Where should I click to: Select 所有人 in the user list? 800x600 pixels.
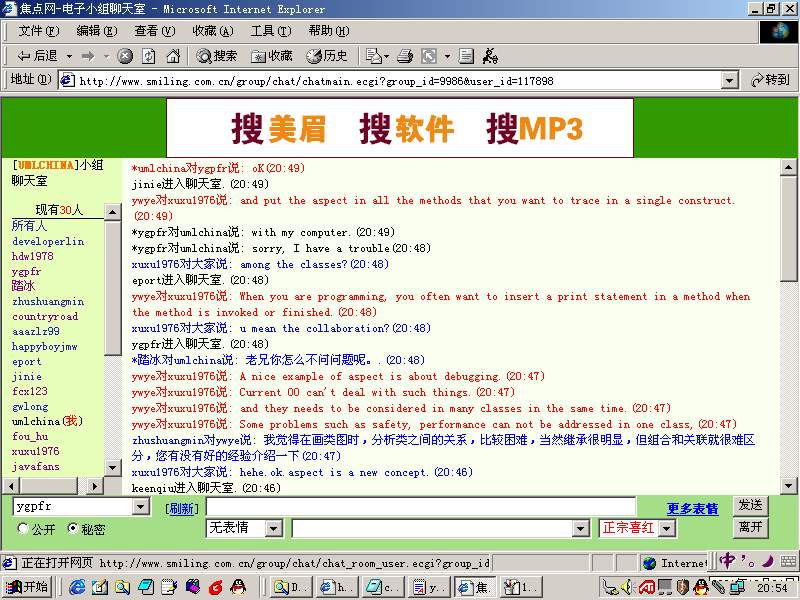29,226
